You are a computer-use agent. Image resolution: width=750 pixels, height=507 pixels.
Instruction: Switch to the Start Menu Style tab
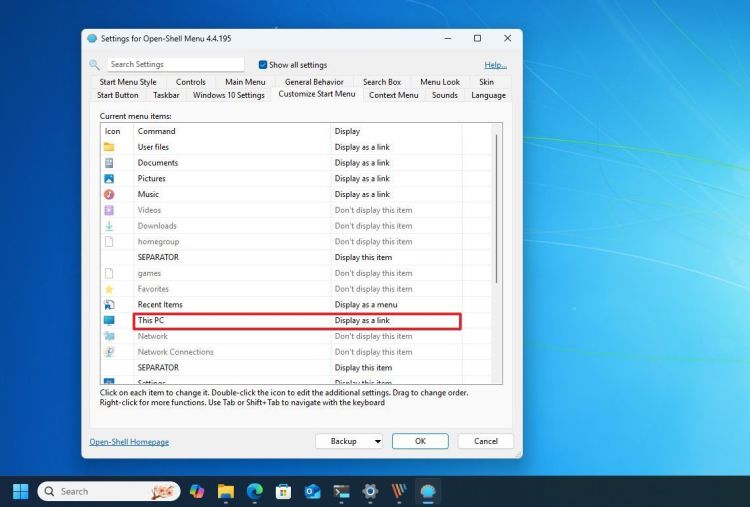[127, 82]
